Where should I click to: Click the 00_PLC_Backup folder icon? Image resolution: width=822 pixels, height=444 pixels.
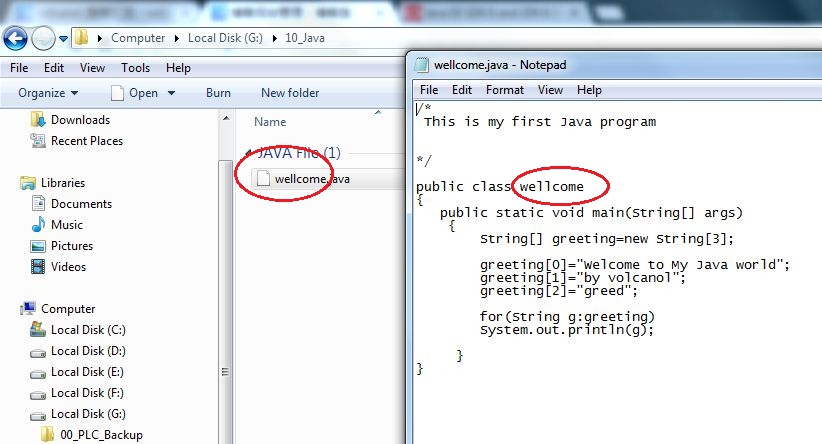tap(48, 434)
